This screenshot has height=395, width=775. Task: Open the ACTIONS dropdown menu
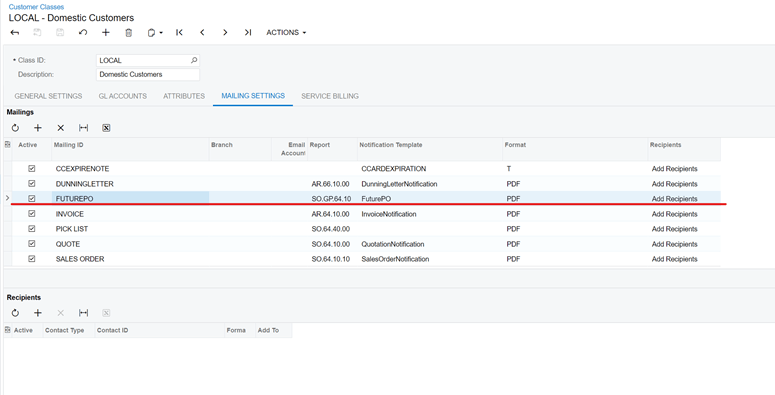(x=286, y=33)
